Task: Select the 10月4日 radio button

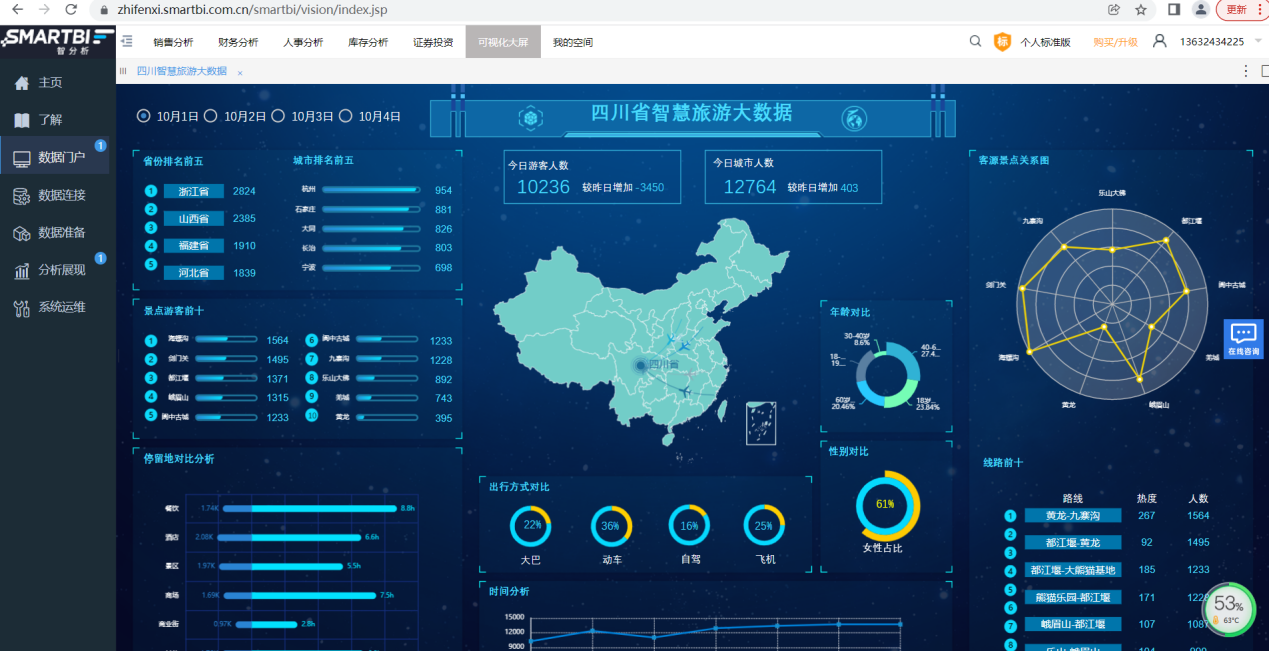Action: [x=346, y=115]
